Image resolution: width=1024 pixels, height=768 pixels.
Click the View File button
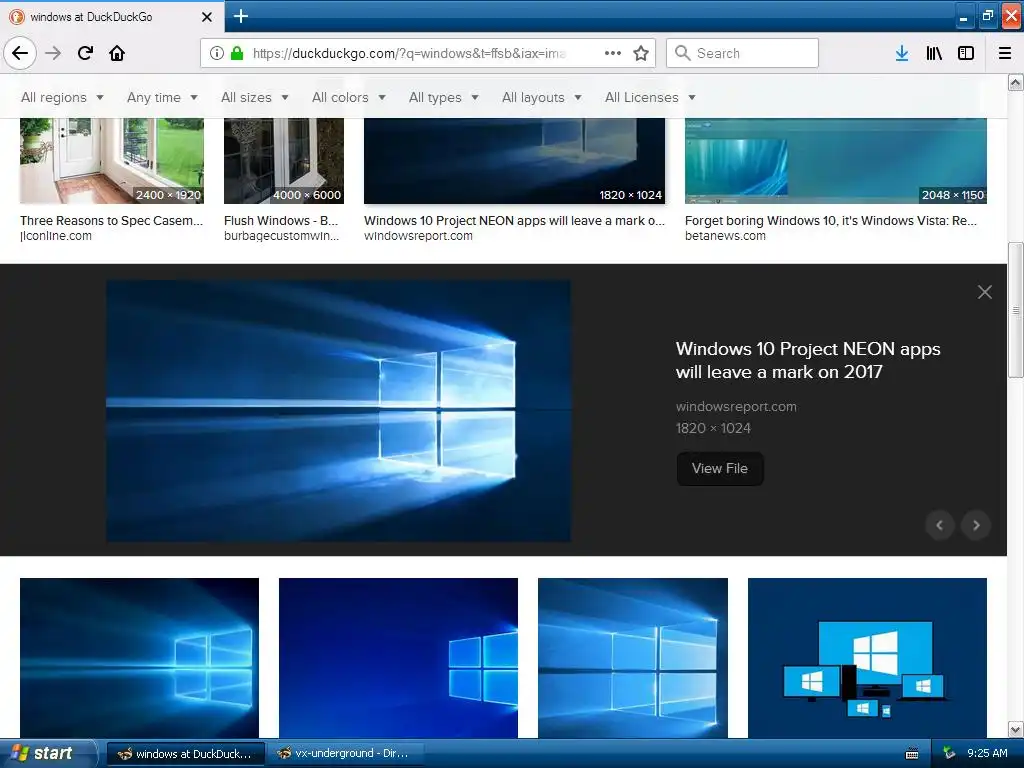tap(720, 468)
